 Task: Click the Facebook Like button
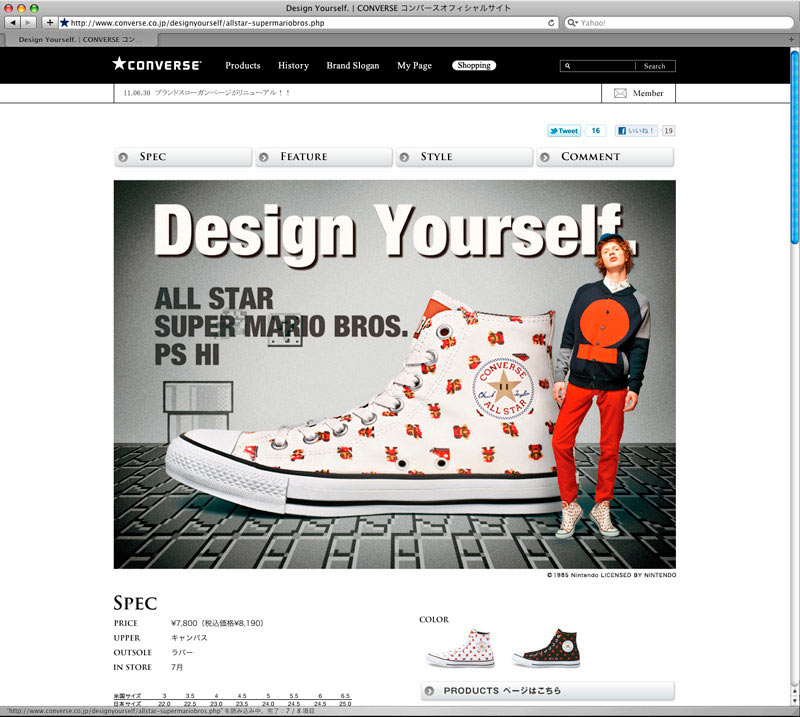(x=636, y=131)
